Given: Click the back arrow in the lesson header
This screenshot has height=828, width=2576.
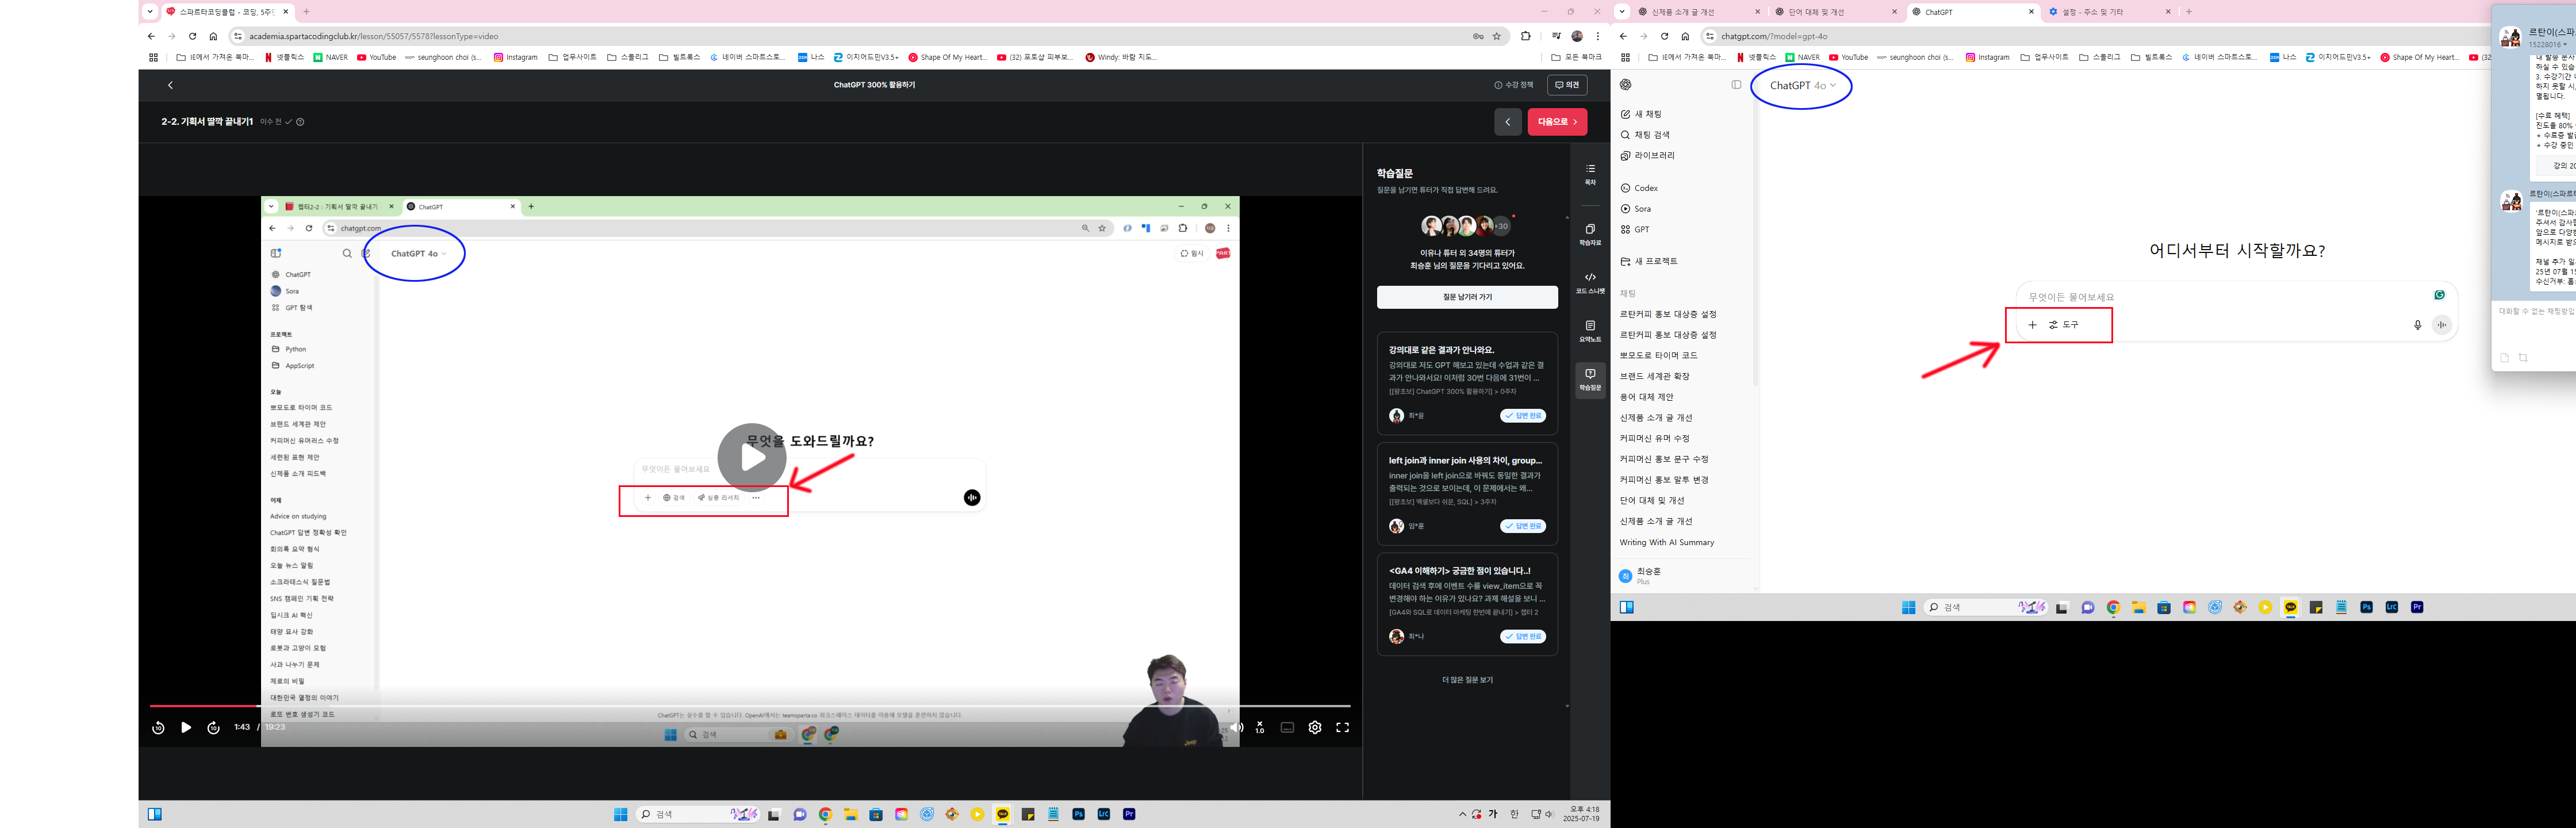Looking at the screenshot, I should click(x=170, y=85).
